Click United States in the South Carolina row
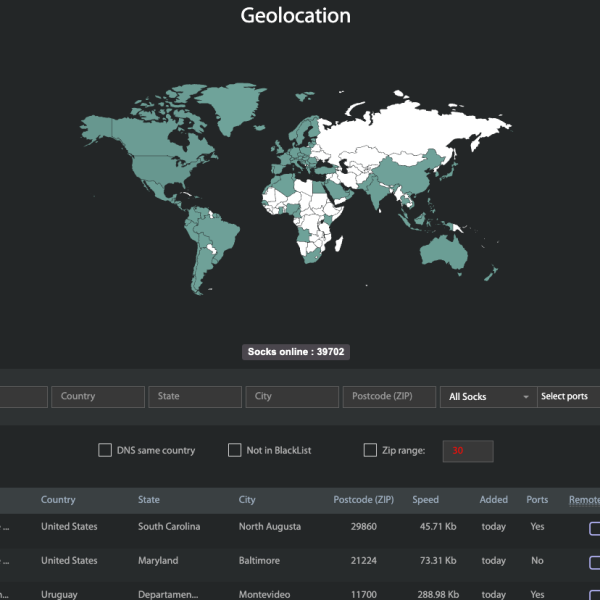600x600 pixels. point(69,526)
